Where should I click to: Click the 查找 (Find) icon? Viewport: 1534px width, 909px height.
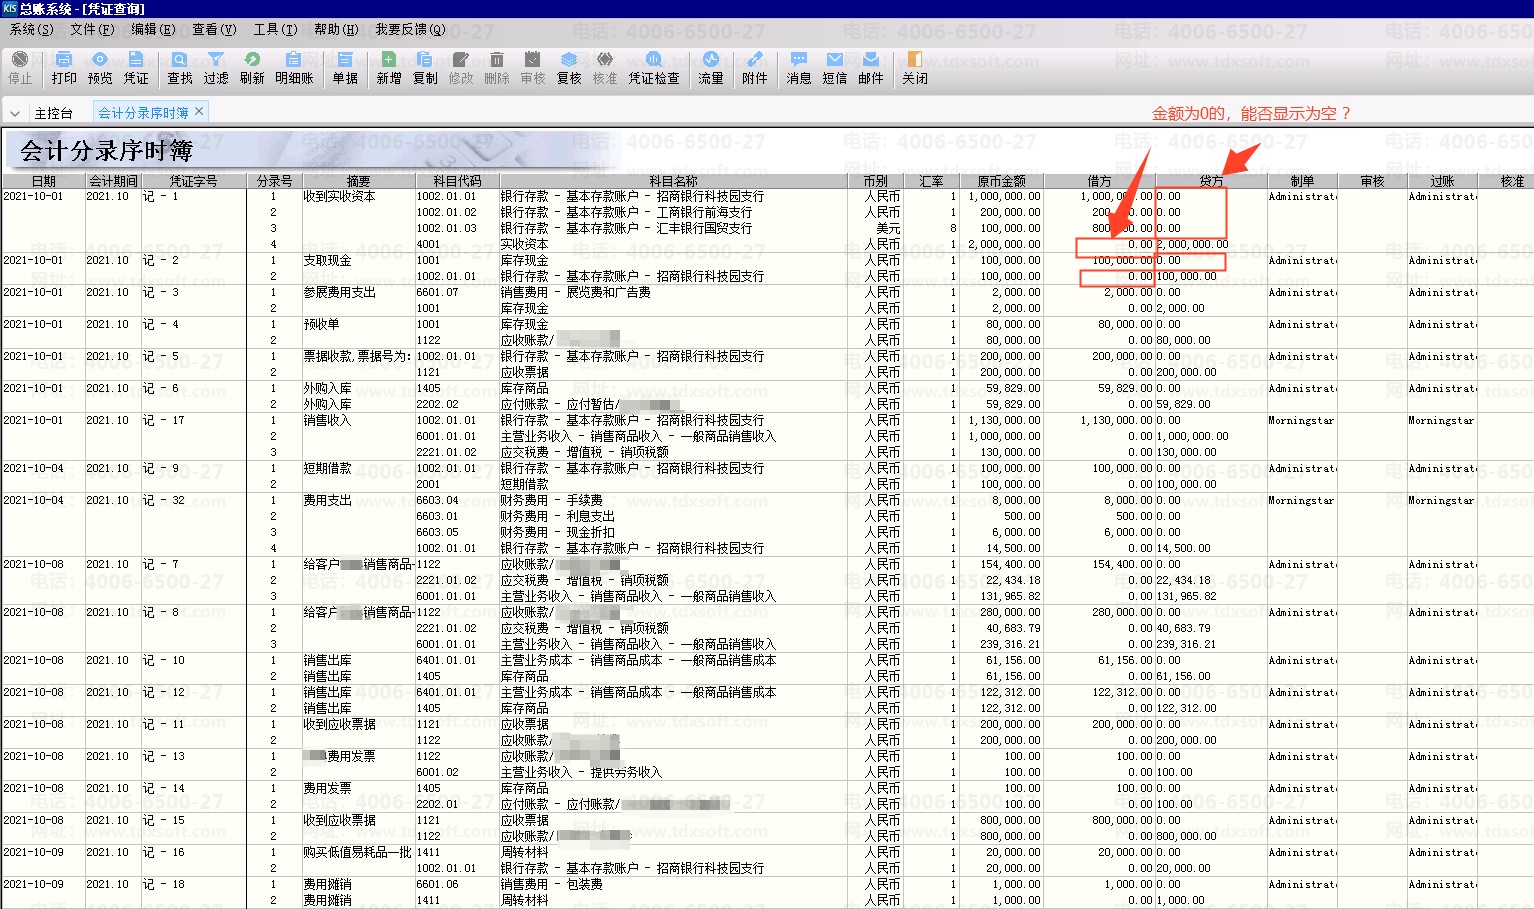180,67
